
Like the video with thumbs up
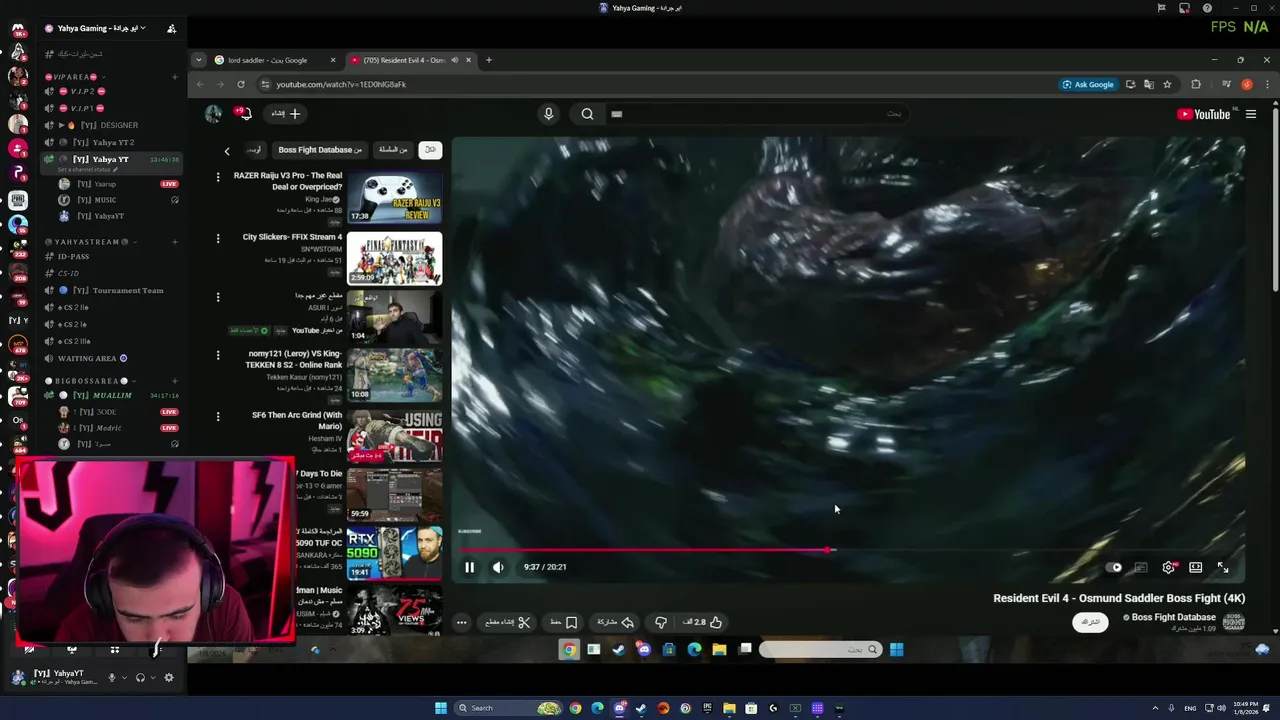705,622
